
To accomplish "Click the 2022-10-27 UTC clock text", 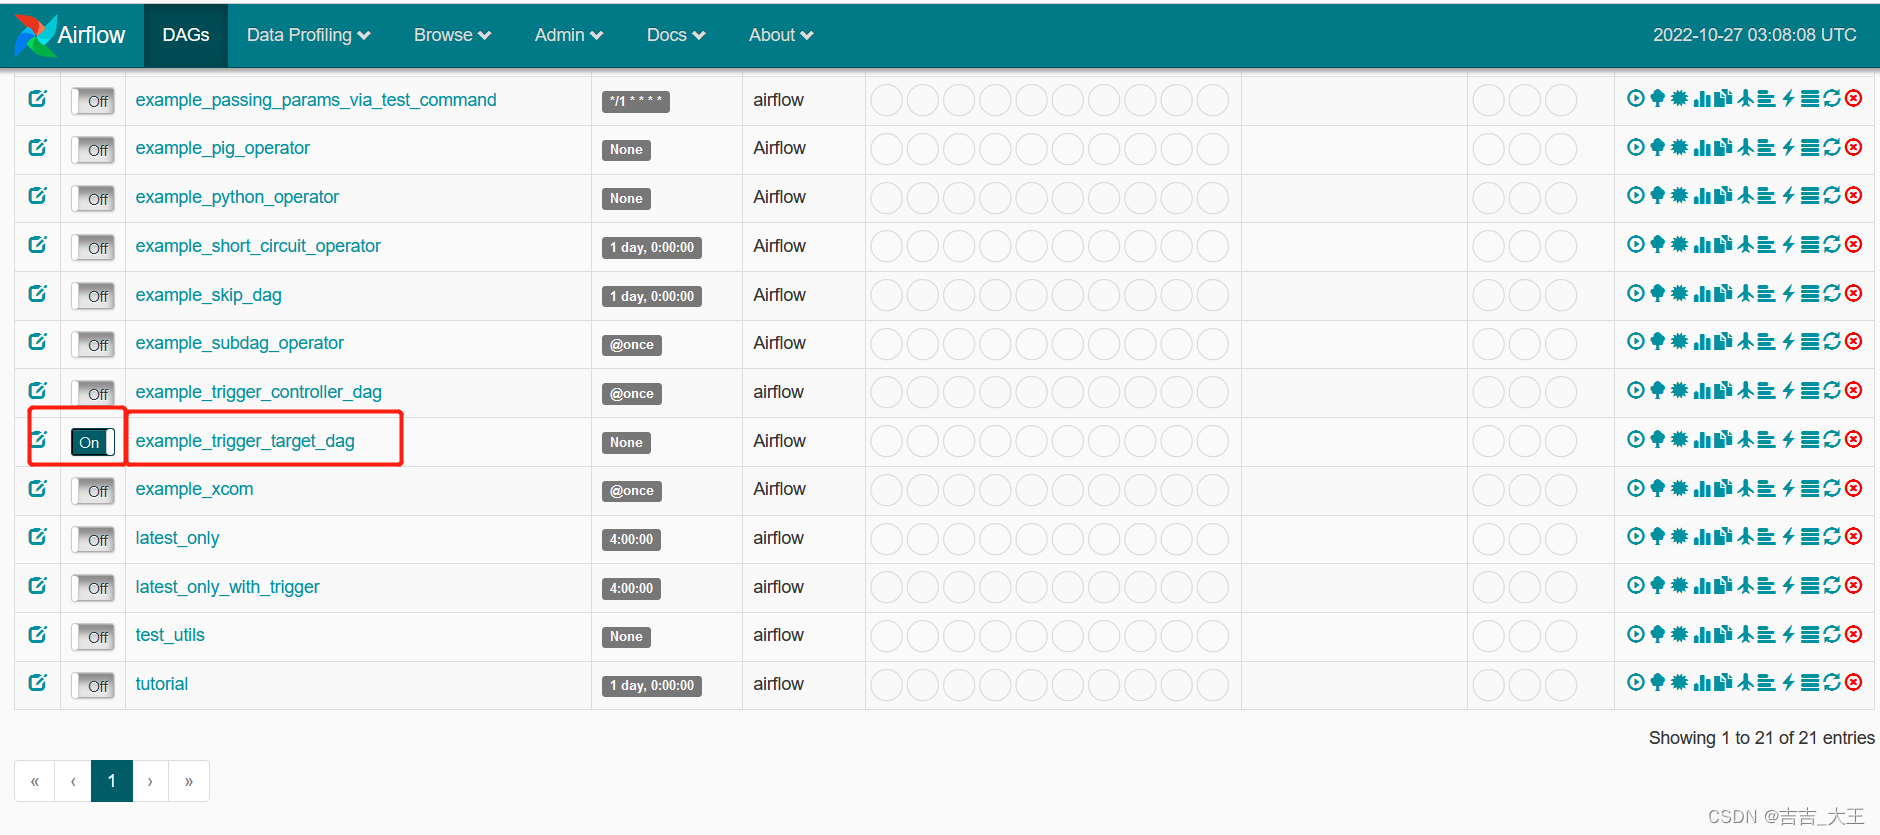I will click(x=1755, y=35).
